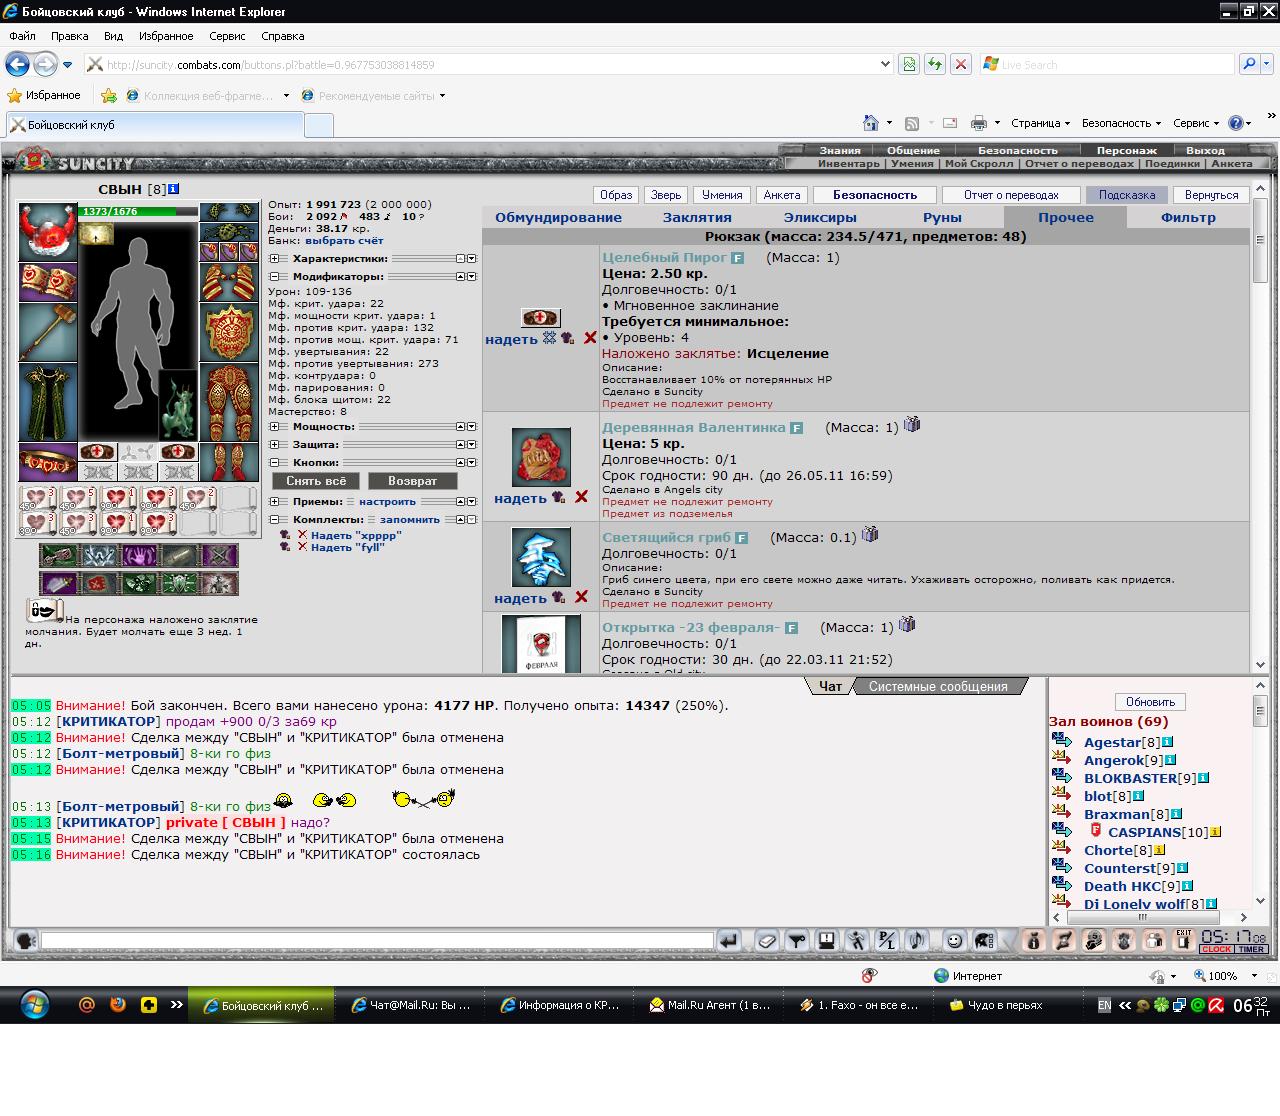Select the red boots equipment slot
The image size is (1280, 1116).
[229, 463]
